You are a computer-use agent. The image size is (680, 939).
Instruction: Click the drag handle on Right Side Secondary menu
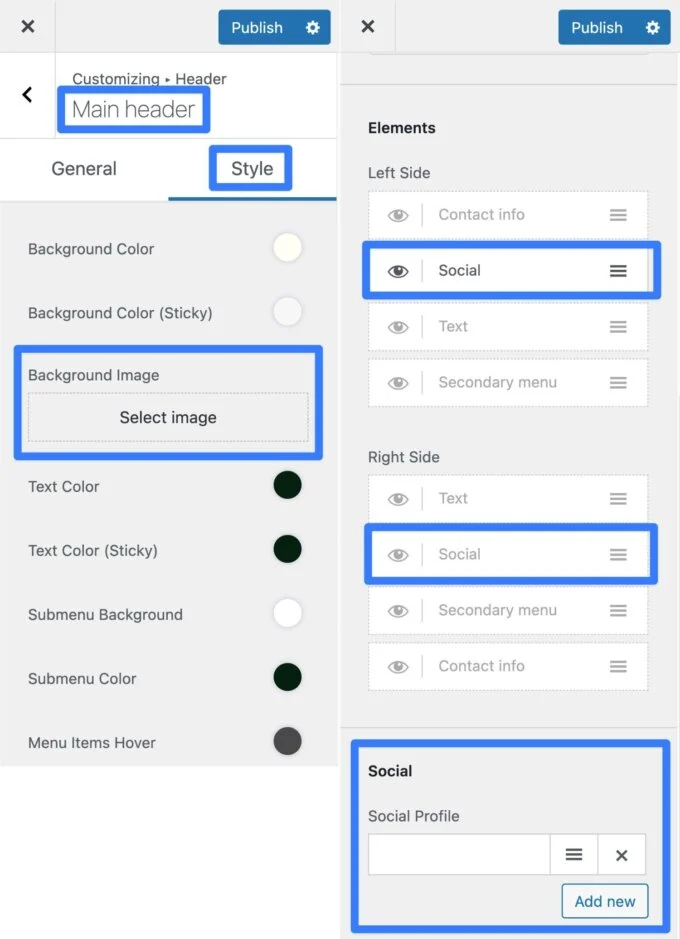click(618, 611)
